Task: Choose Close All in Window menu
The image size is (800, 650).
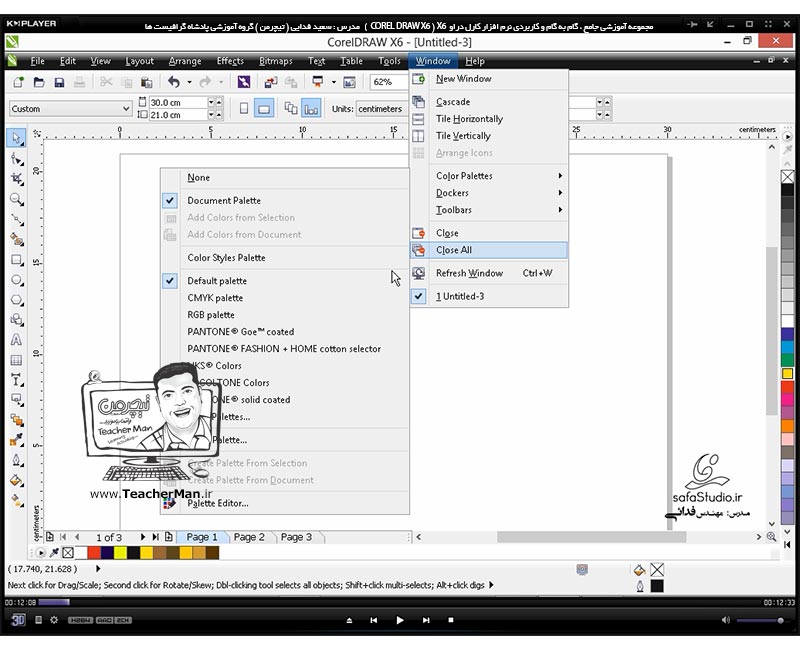Action: click(x=489, y=250)
